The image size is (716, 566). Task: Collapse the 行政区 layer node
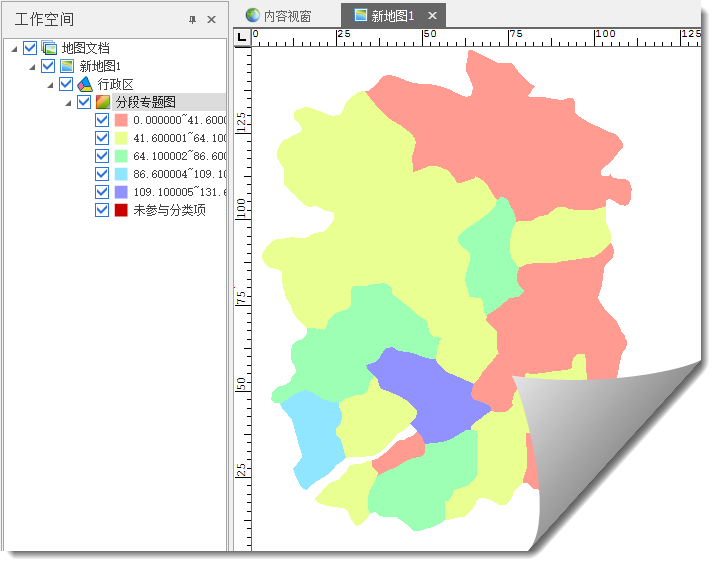(50, 84)
